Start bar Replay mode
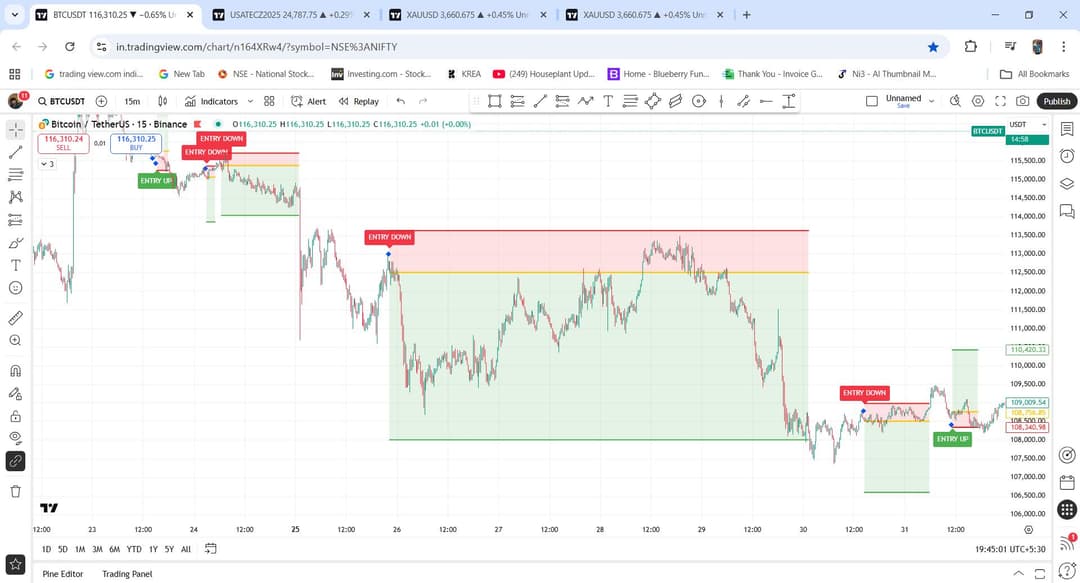The width and height of the screenshot is (1080, 583). pos(359,101)
